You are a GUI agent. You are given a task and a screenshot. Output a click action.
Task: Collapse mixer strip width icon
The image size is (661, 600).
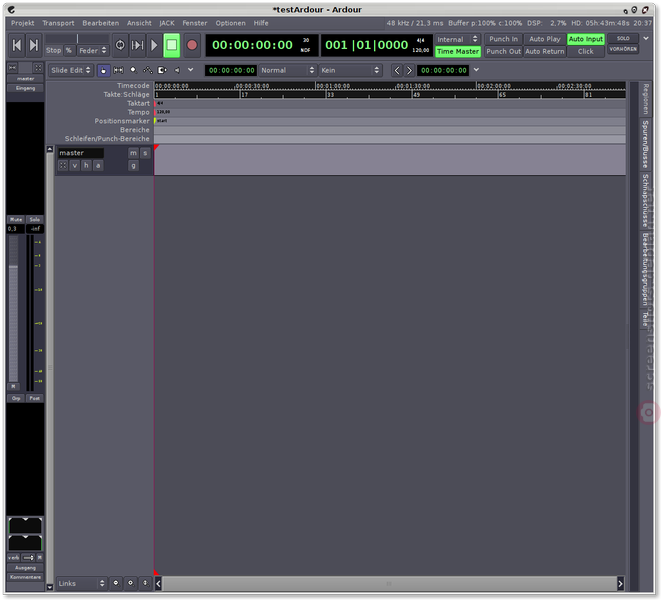pos(13,67)
